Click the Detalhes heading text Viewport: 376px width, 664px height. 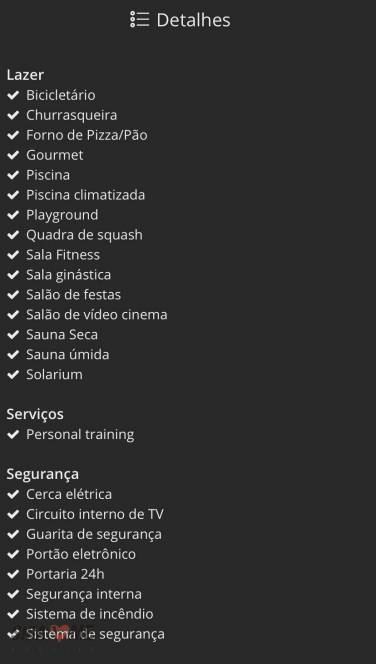tap(194, 20)
